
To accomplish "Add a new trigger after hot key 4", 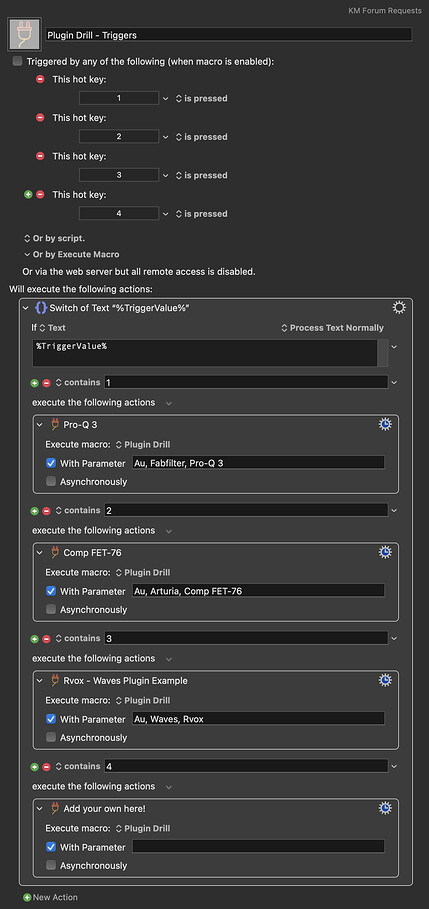I will click(x=28, y=194).
